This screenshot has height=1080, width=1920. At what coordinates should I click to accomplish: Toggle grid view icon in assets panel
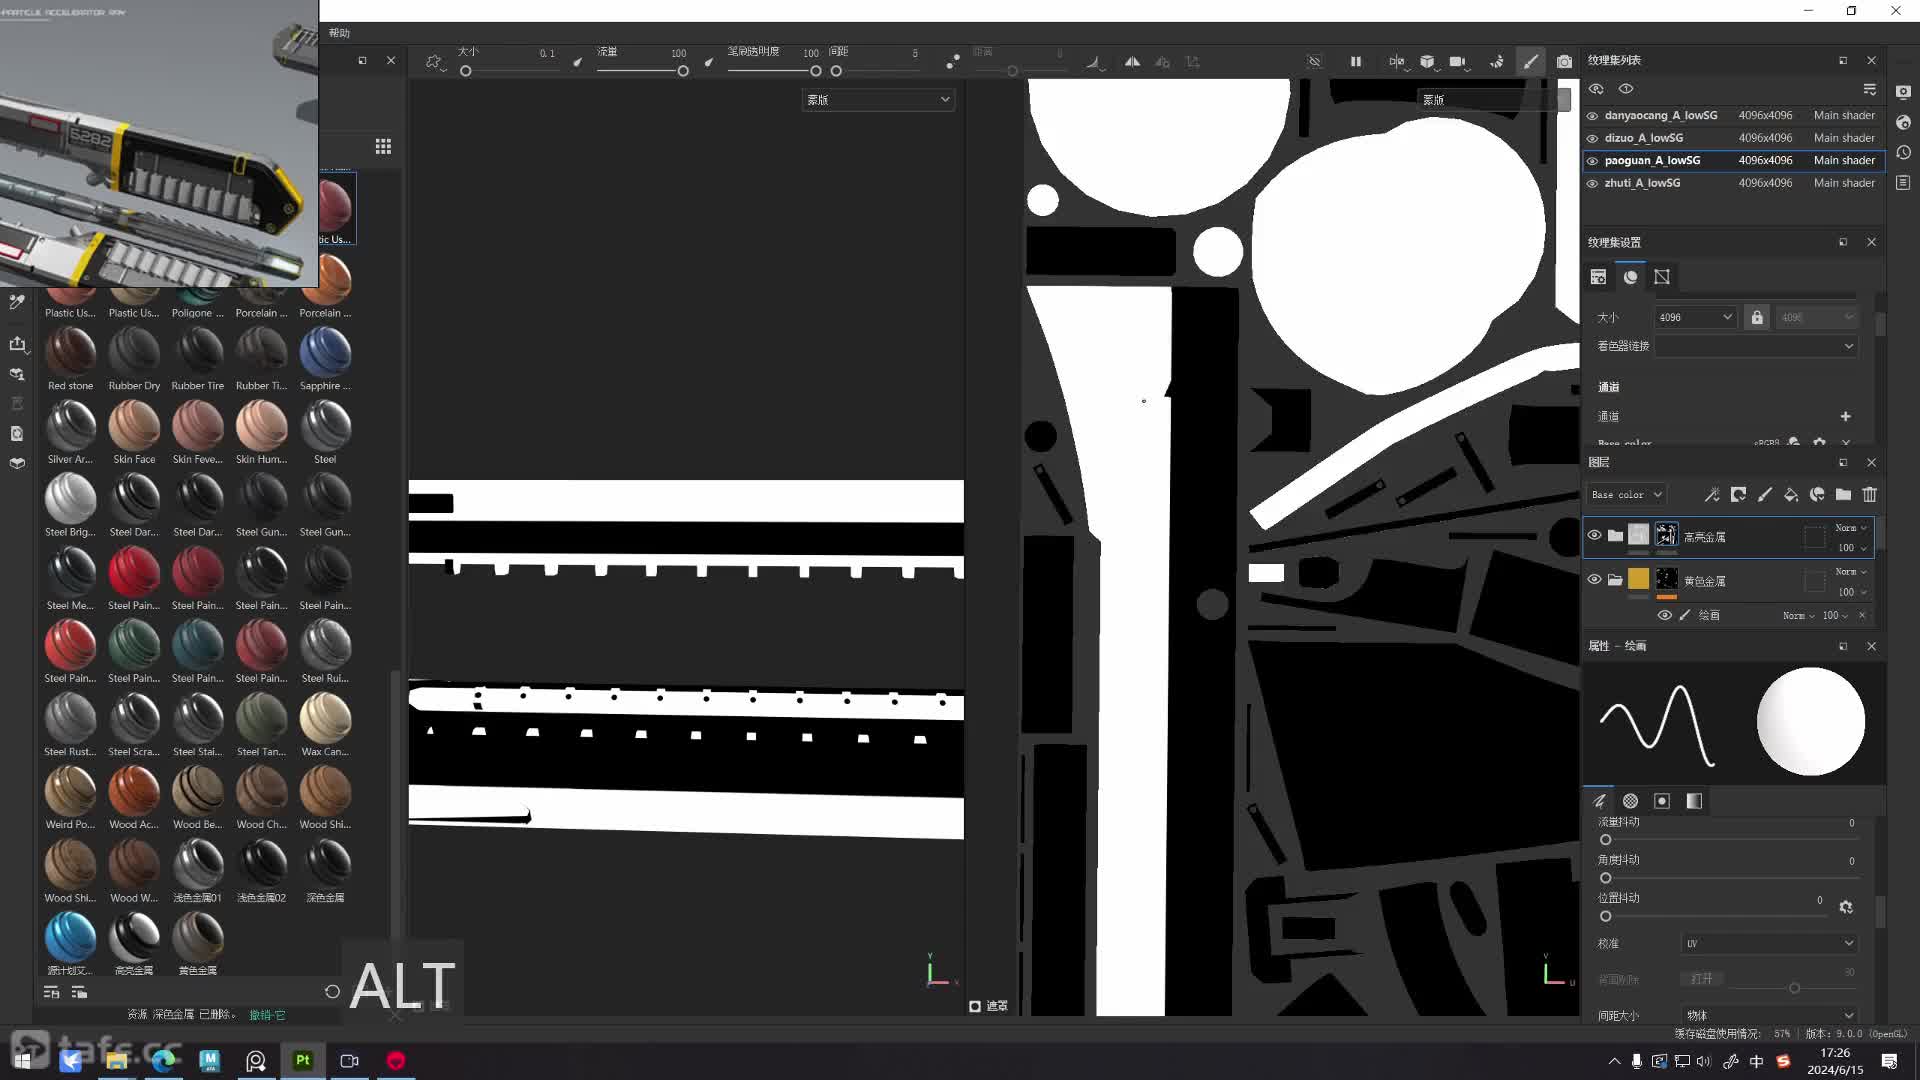(383, 147)
